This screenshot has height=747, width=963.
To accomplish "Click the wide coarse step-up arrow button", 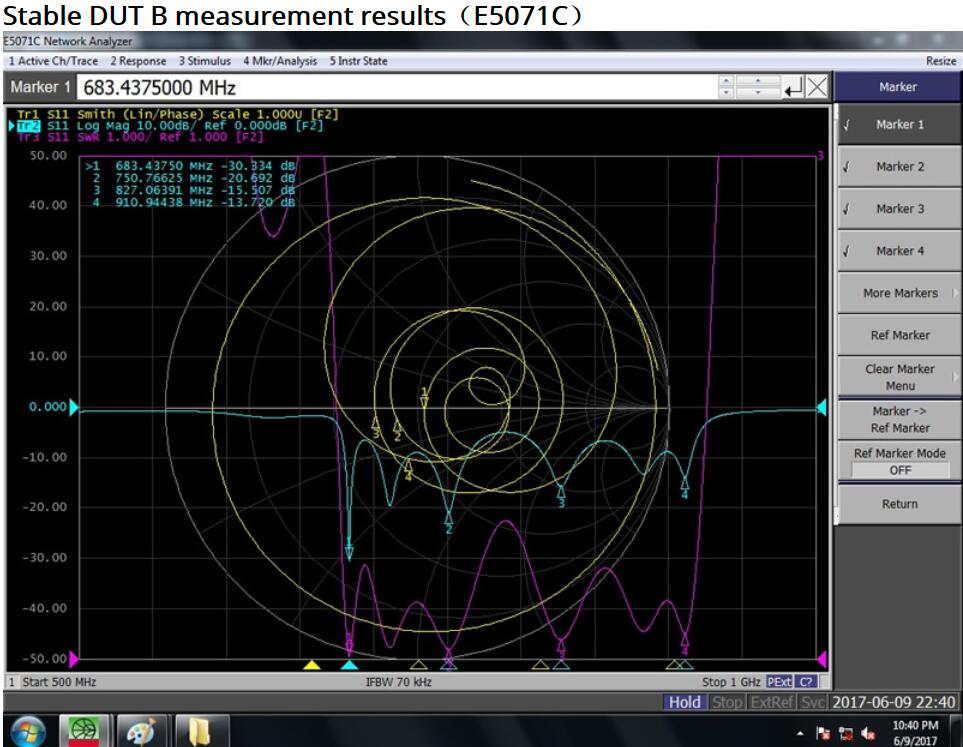I will tap(758, 81).
